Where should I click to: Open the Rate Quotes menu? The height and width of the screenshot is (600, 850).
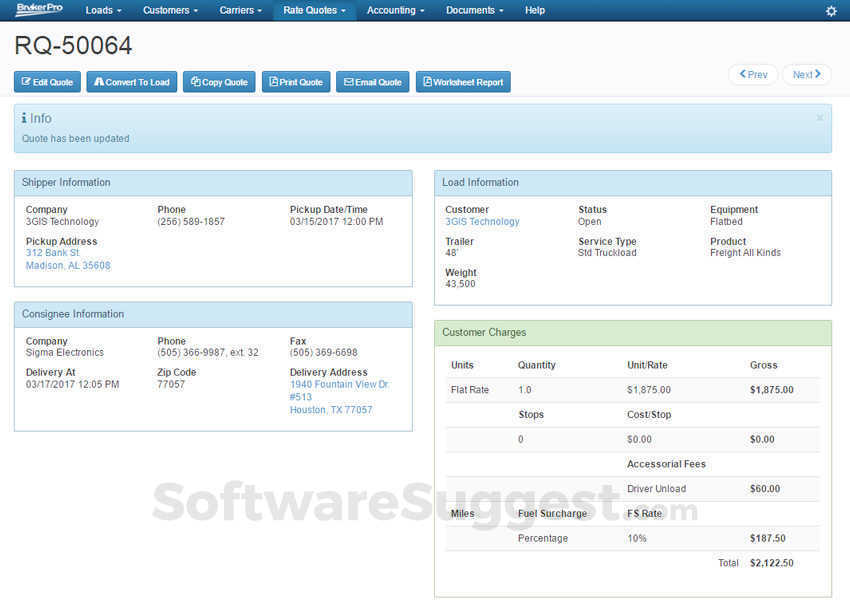[x=314, y=10]
